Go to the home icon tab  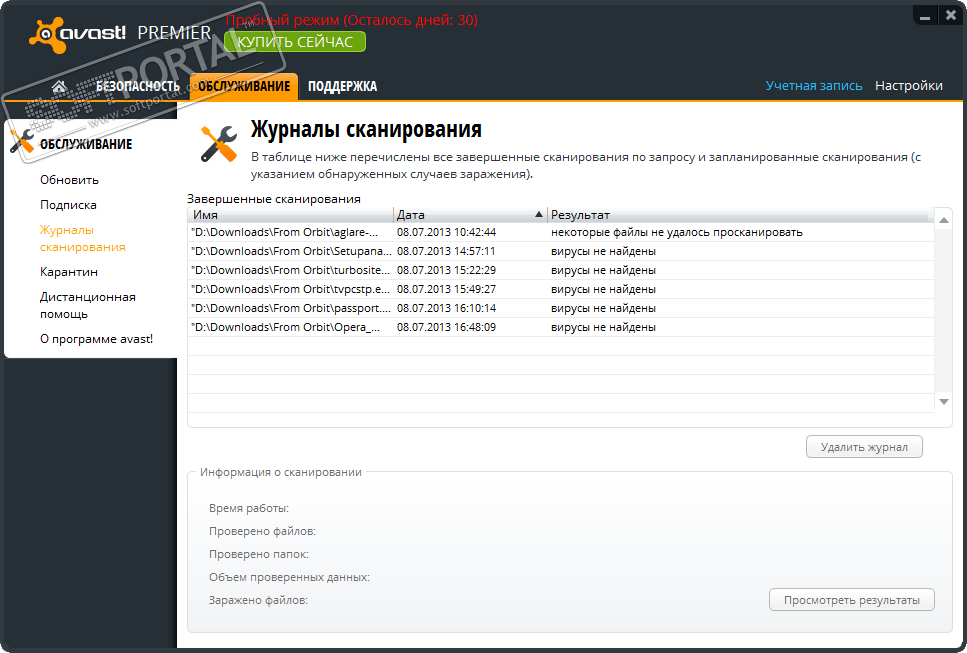point(59,86)
